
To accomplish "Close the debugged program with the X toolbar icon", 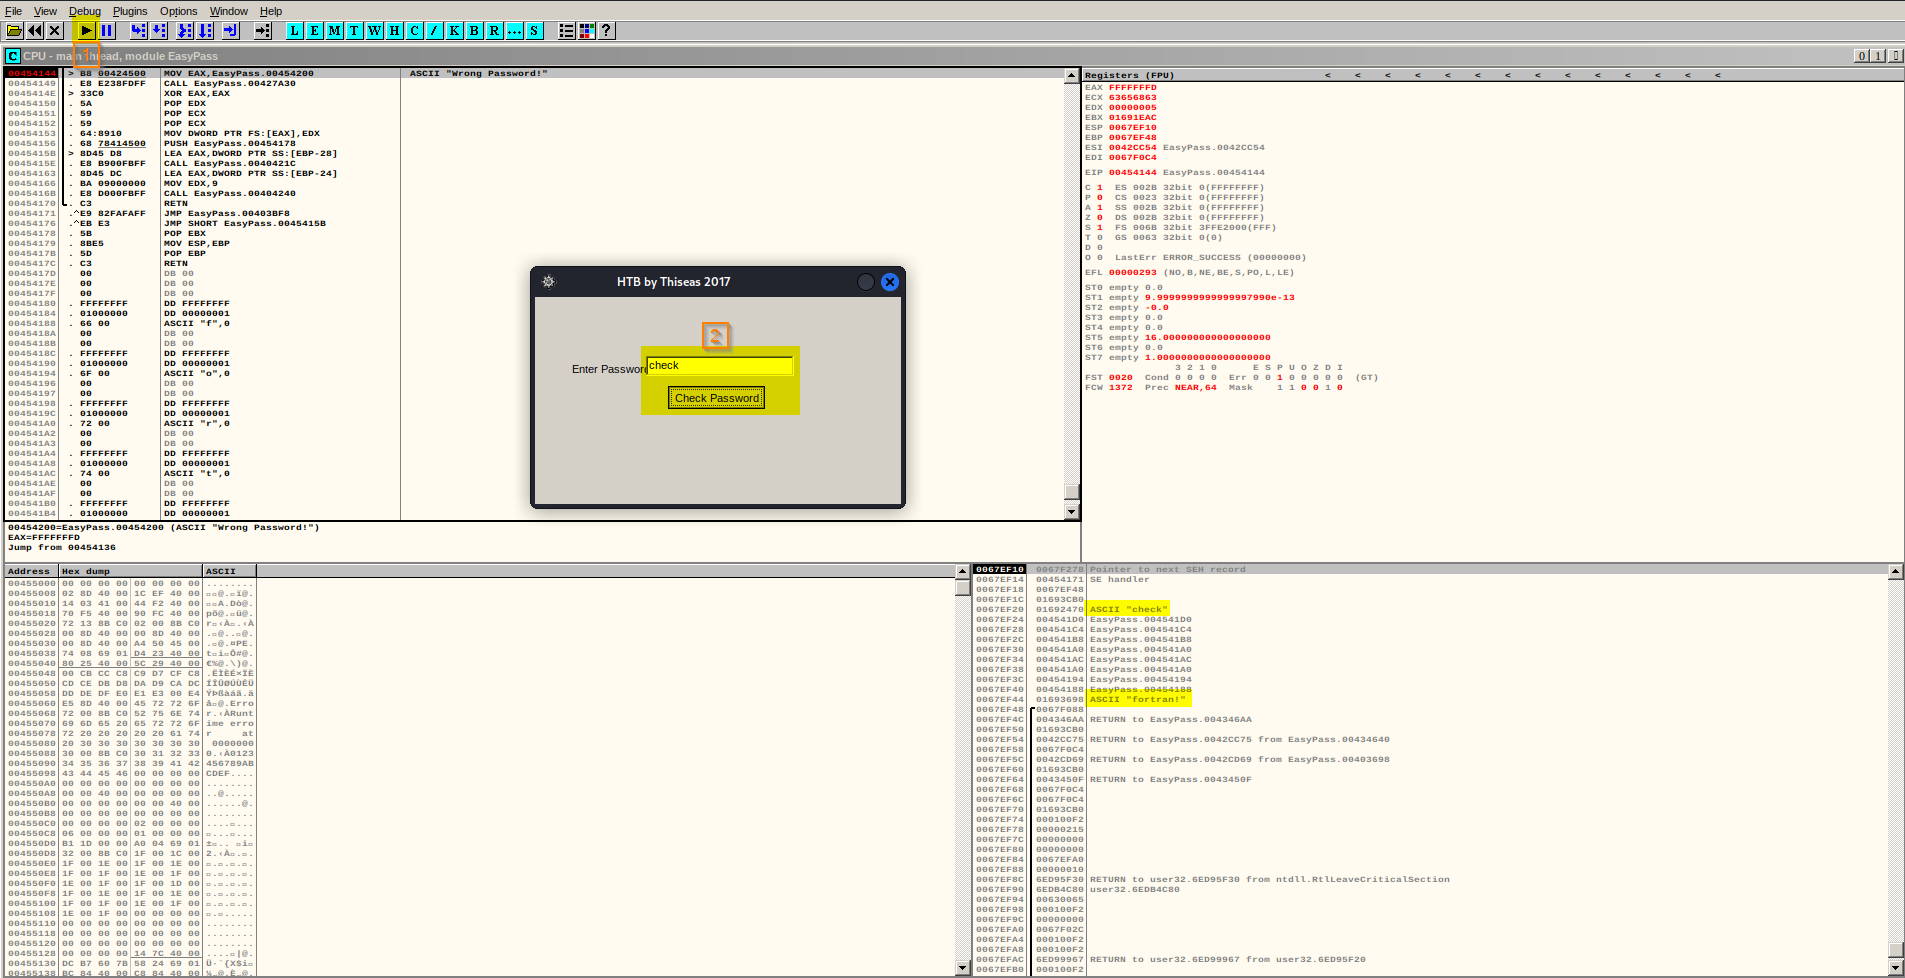I will tap(55, 31).
